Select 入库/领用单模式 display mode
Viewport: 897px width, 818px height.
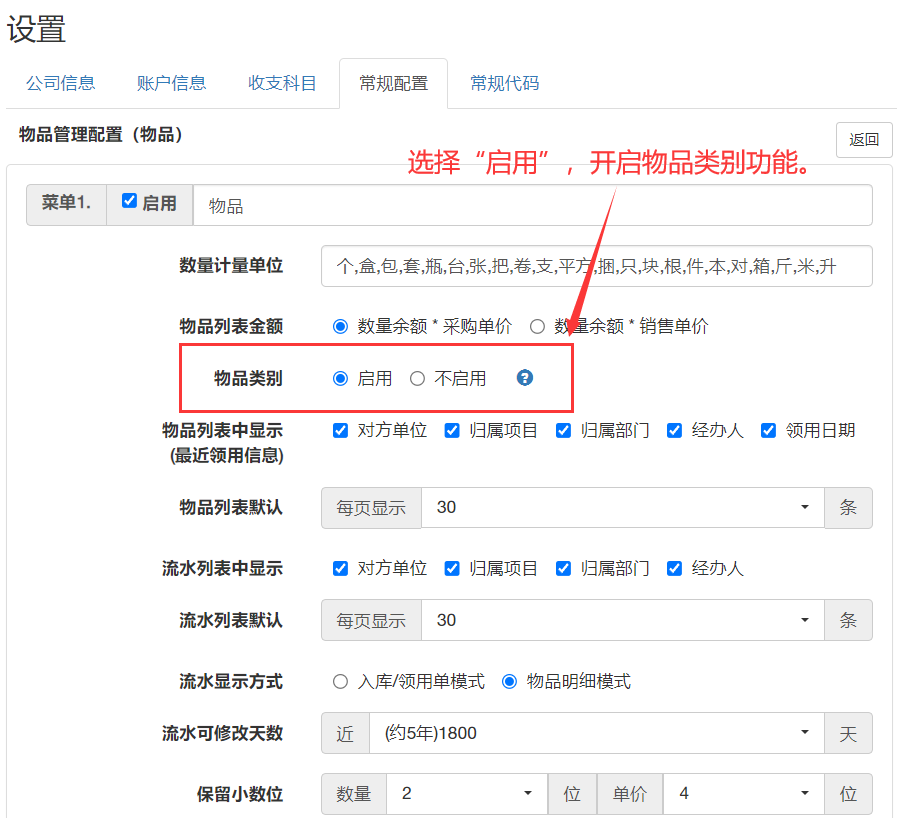[x=341, y=681]
